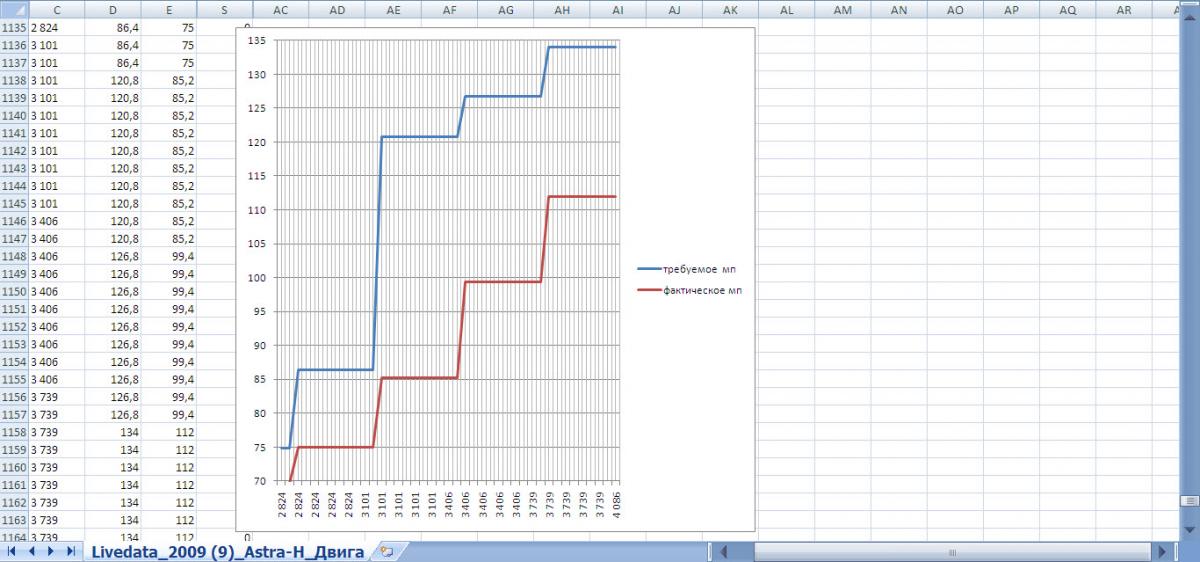Image resolution: width=1200 pixels, height=562 pixels.
Task: Click the horizontal scrollbar right arrow
Action: click(1161, 551)
